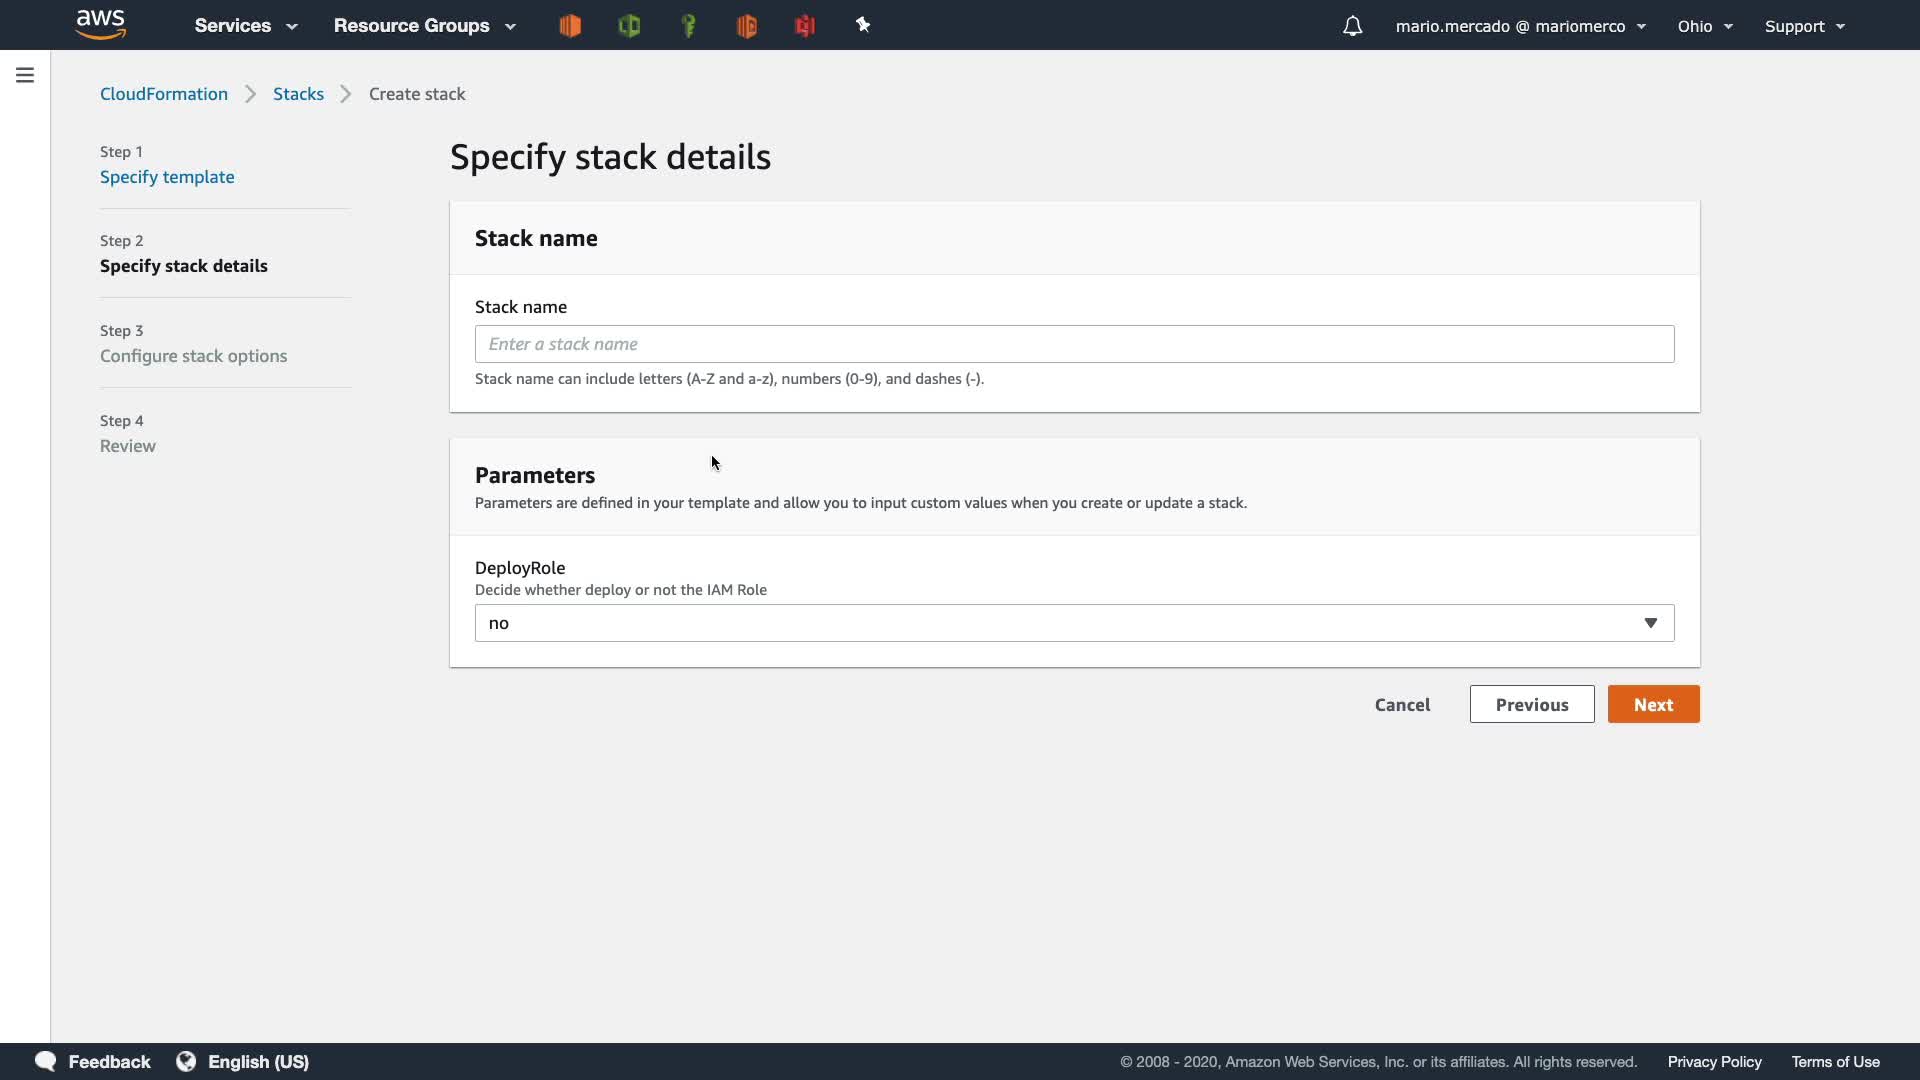Click the Stacks breadcrumb link

point(298,94)
